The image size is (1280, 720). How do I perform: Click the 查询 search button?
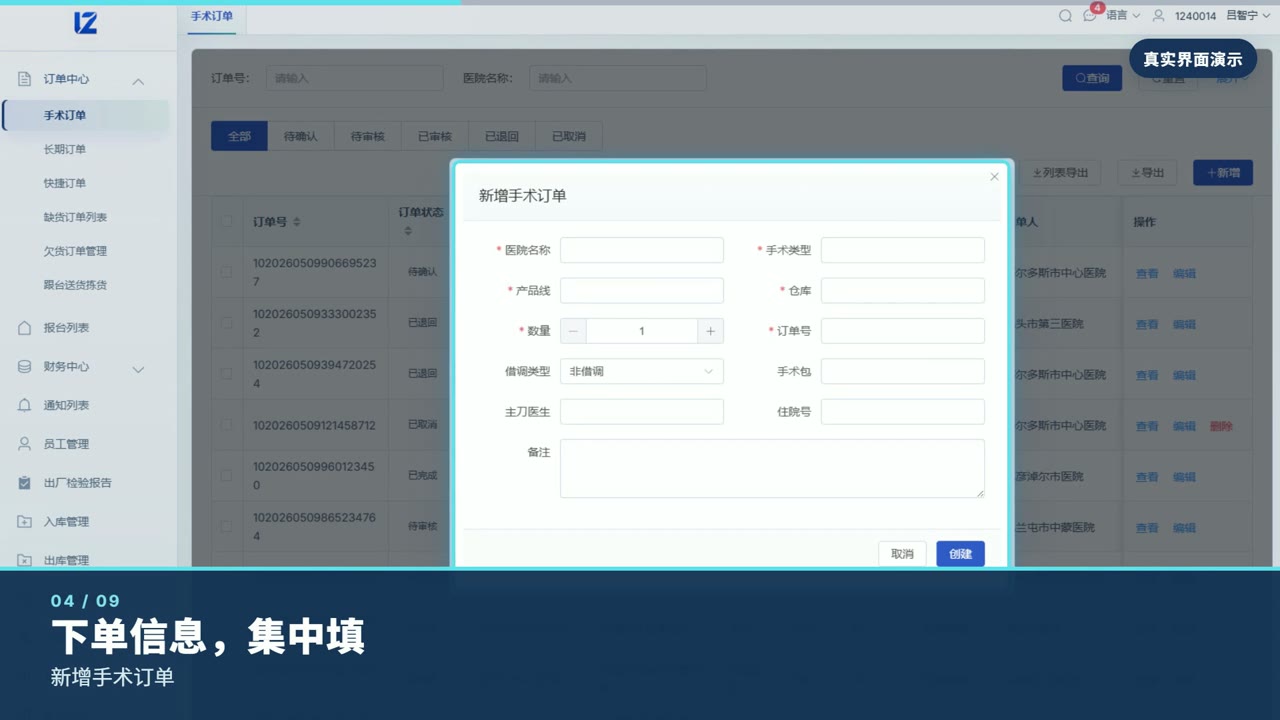(1092, 78)
